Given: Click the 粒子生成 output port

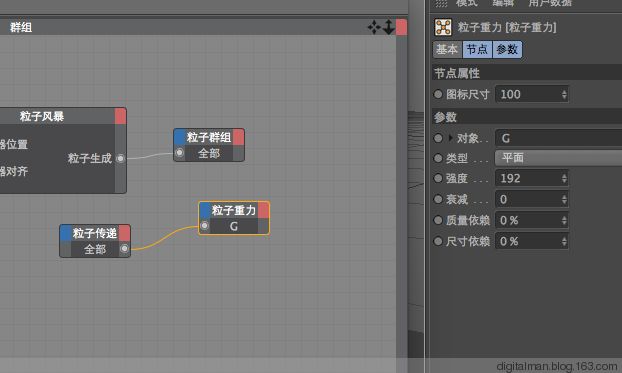Looking at the screenshot, I should pyautogui.click(x=120, y=158).
